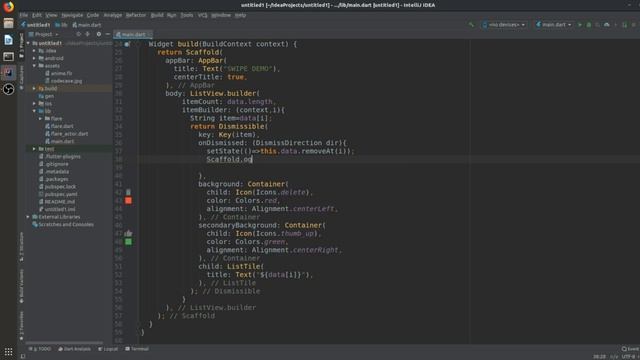Open the VCS menu
Viewport: 640px width, 360px height.
coord(202,15)
